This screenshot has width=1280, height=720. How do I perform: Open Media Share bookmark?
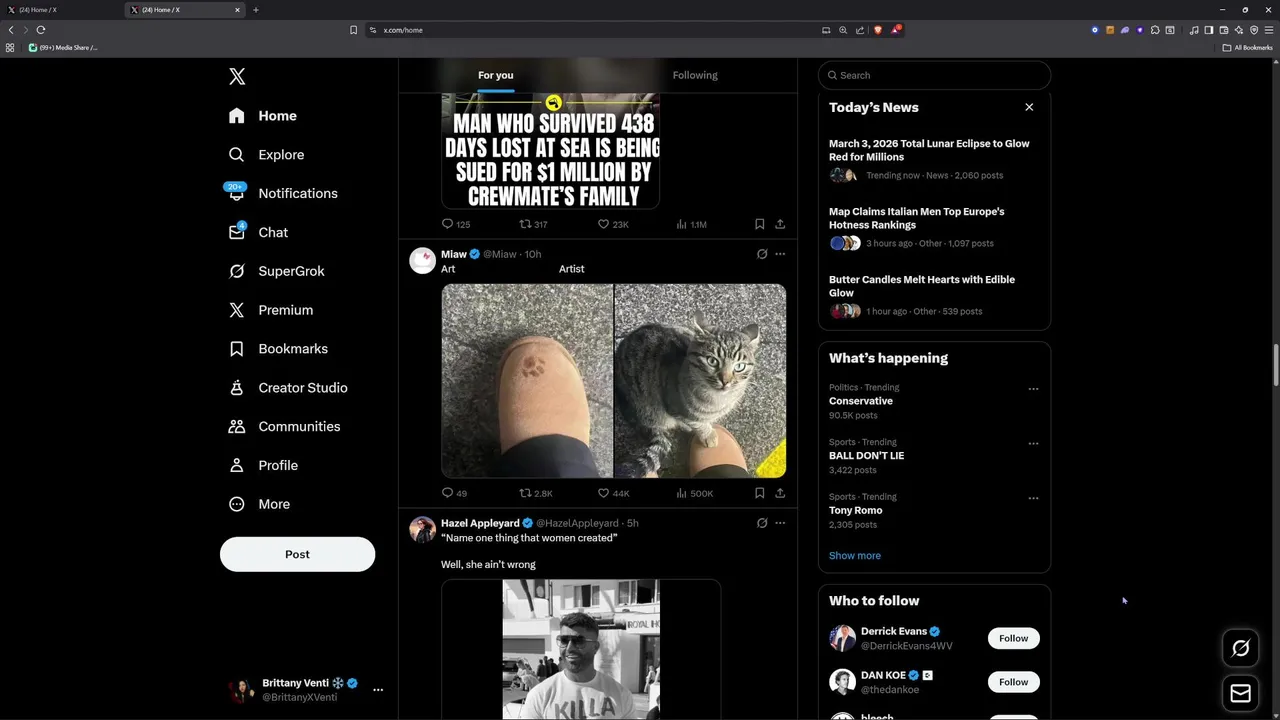(63, 47)
